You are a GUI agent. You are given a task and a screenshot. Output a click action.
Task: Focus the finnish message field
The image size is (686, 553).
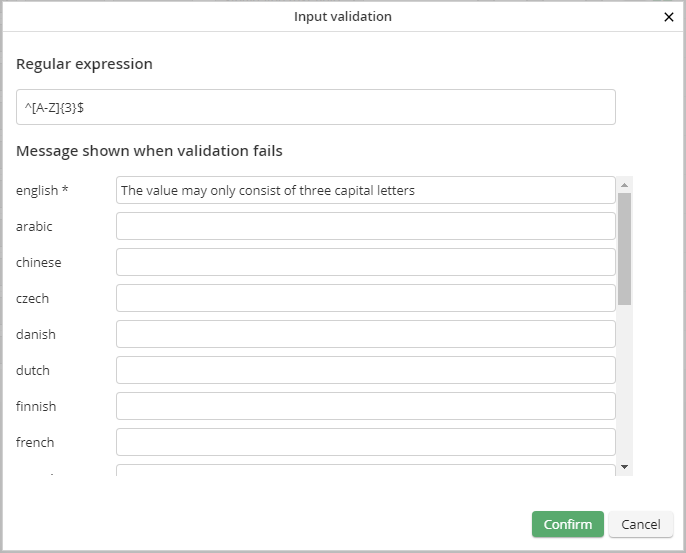(366, 406)
